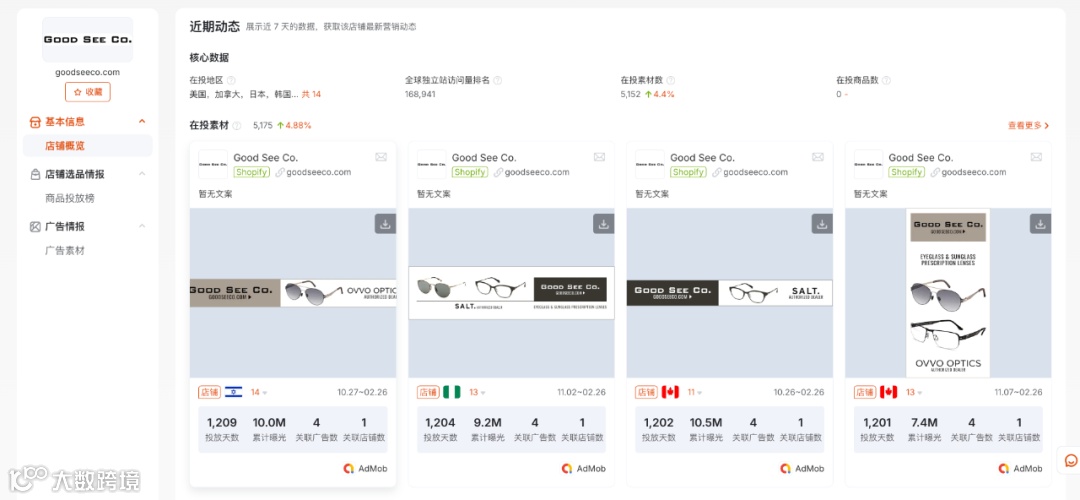This screenshot has width=1080, height=500.
Task: Download the third card's SALT banner creative
Action: (x=822, y=224)
